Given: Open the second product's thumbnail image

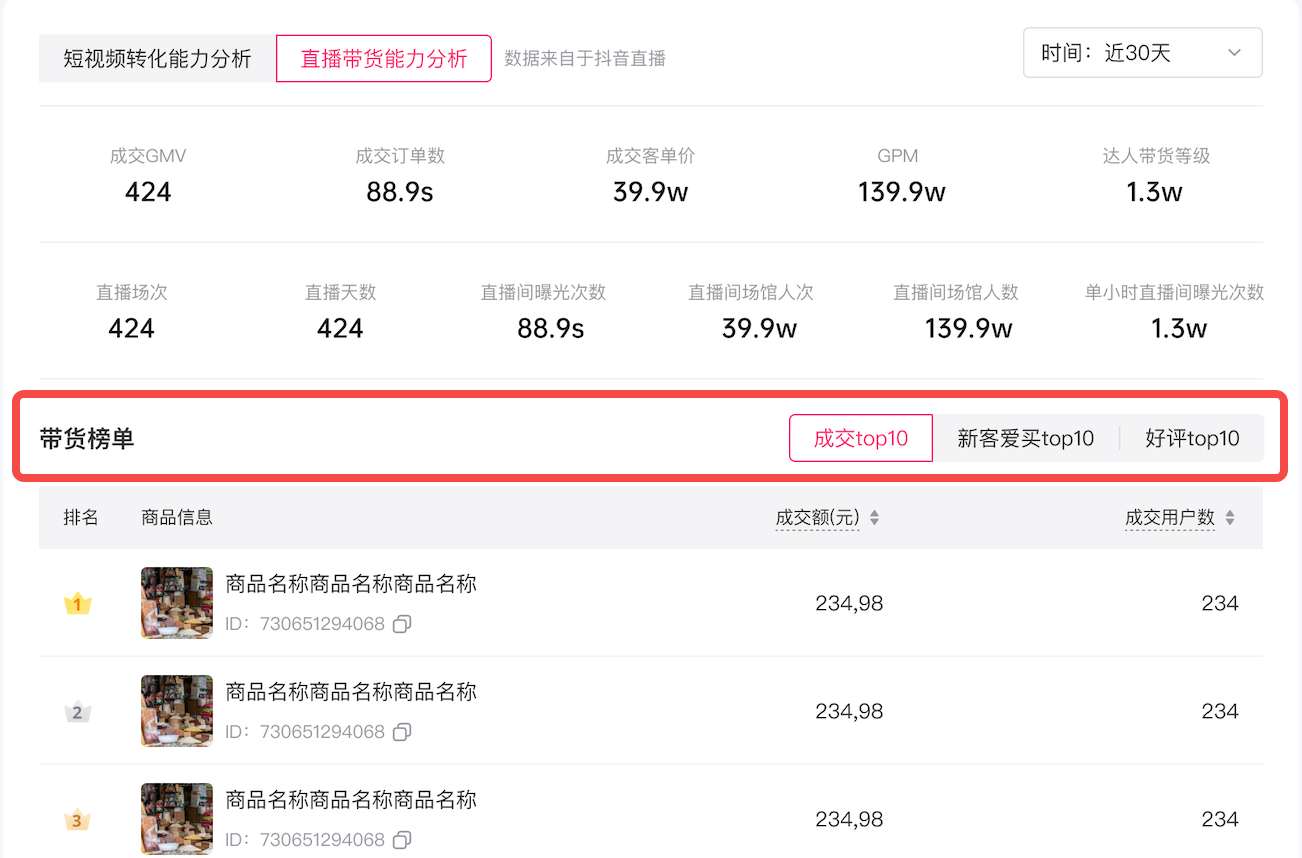Looking at the screenshot, I should tap(177, 711).
